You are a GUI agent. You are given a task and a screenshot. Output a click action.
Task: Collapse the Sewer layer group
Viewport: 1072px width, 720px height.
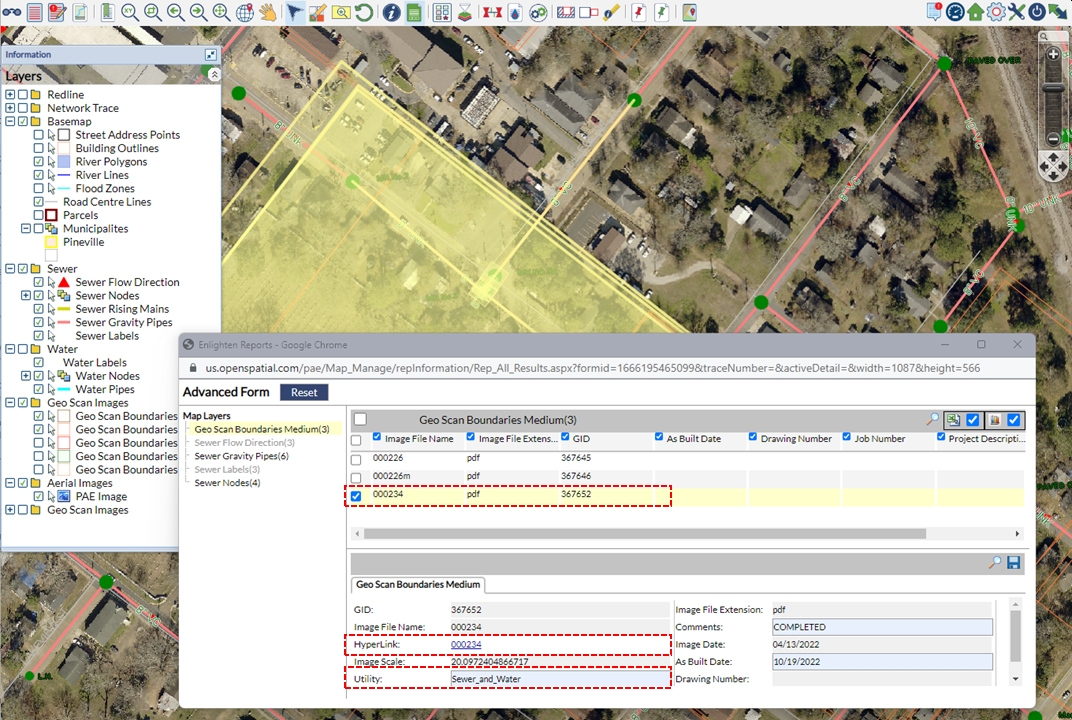point(10,269)
